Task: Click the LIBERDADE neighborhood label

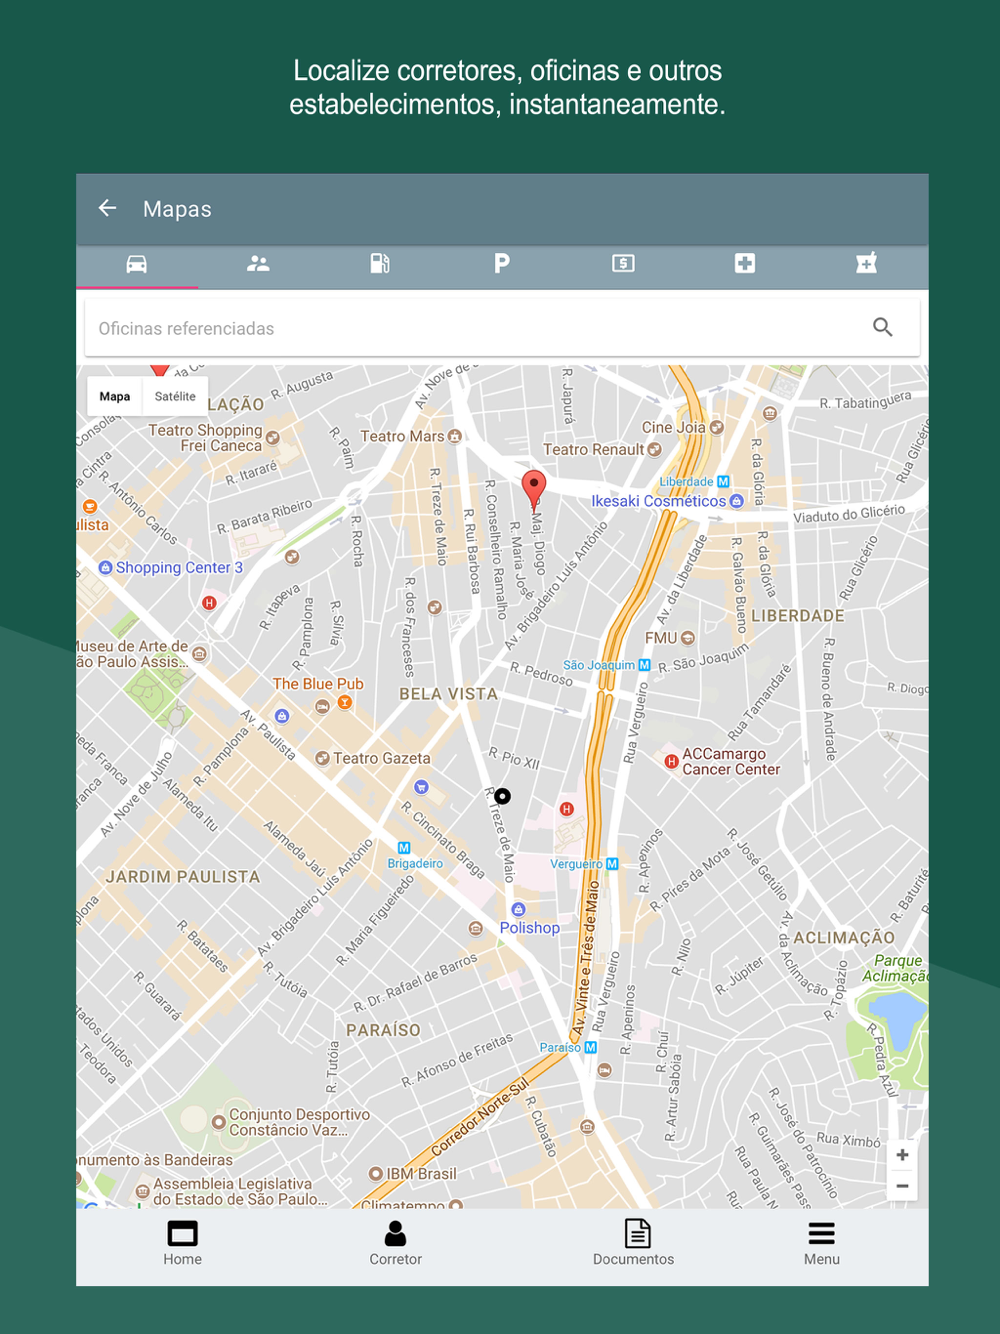Action: (798, 616)
